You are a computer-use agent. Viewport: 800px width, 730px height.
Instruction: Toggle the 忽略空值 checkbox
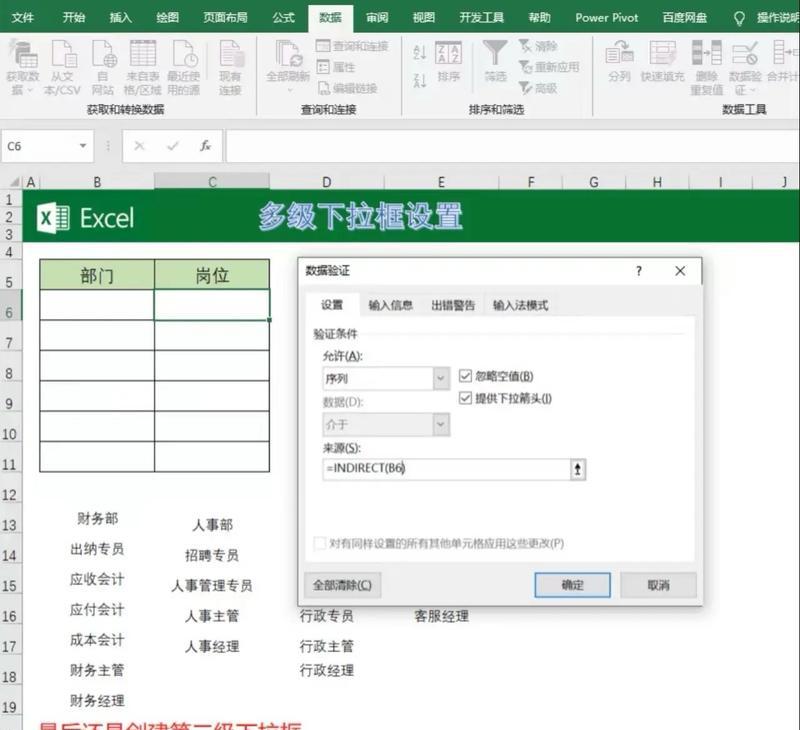(465, 376)
